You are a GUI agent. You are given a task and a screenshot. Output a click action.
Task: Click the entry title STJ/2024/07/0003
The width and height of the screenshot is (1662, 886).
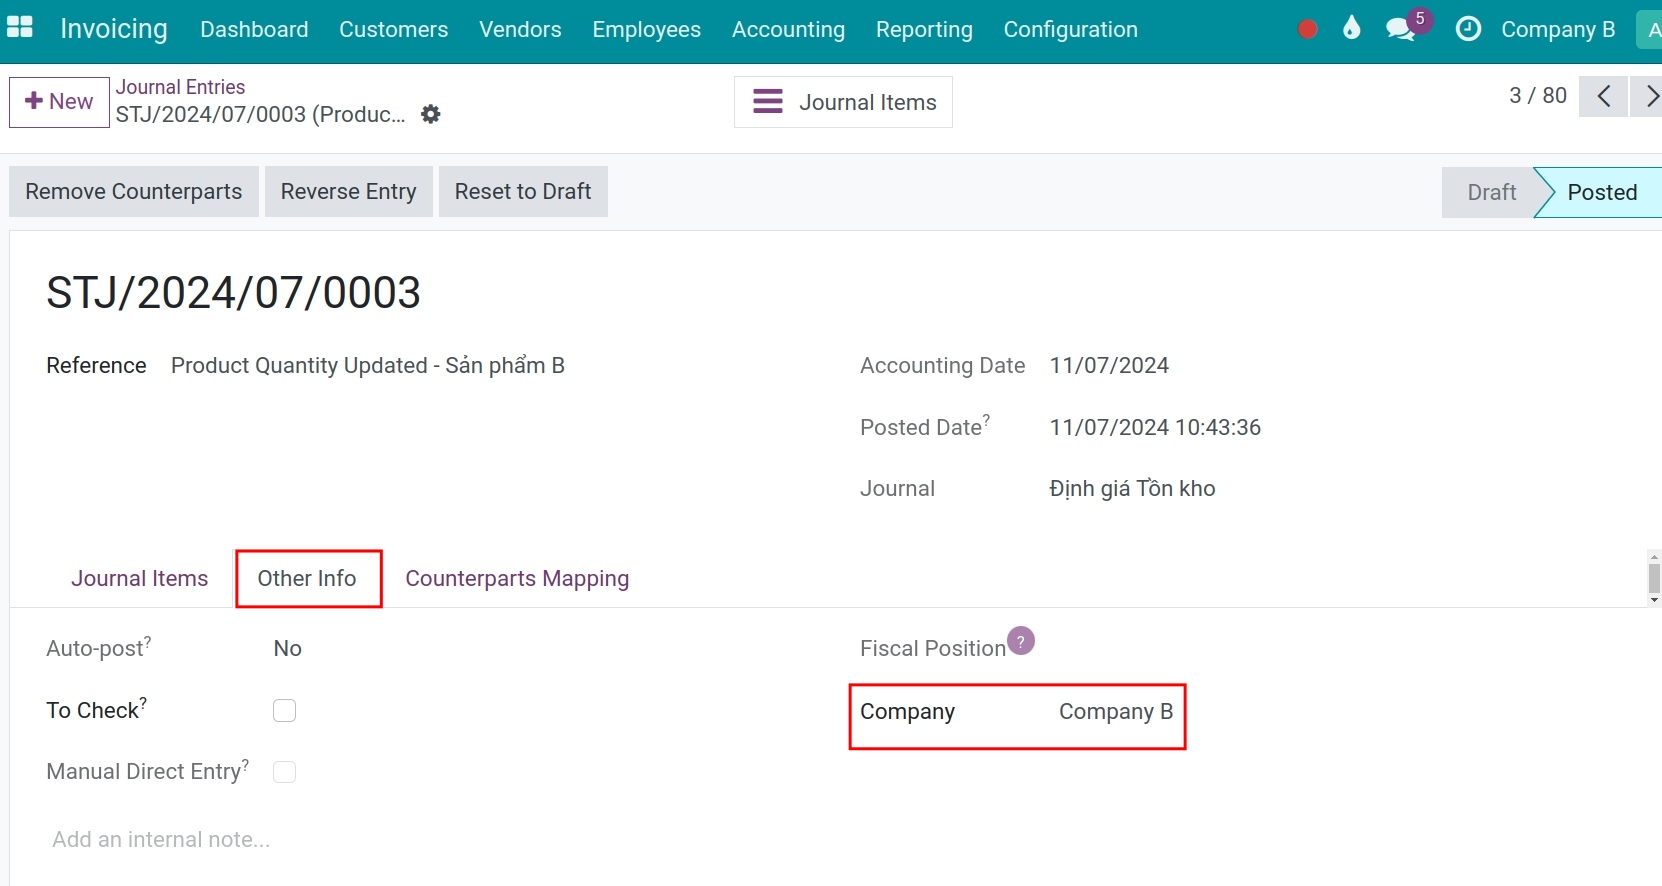[x=234, y=293]
